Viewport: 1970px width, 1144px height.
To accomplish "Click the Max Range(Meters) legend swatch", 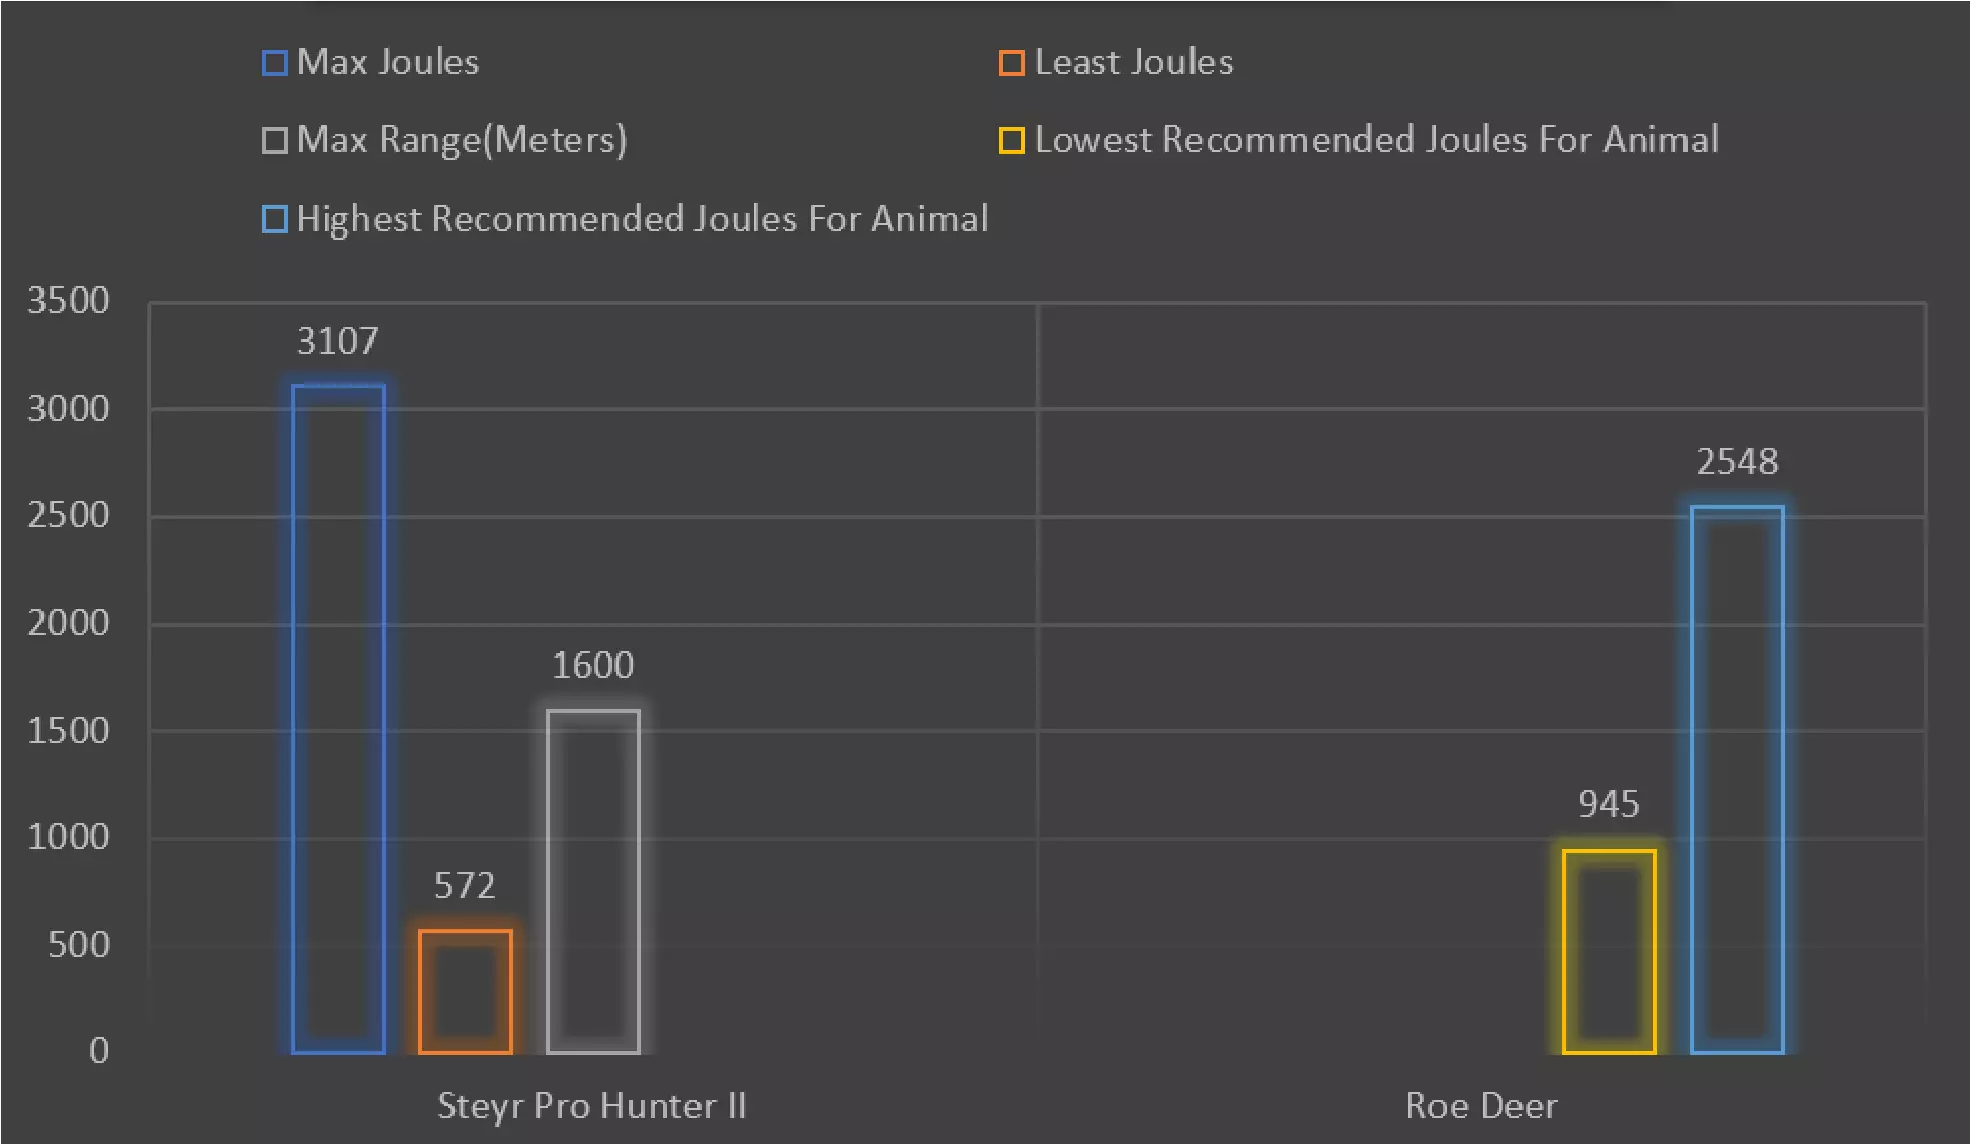I will tap(274, 140).
